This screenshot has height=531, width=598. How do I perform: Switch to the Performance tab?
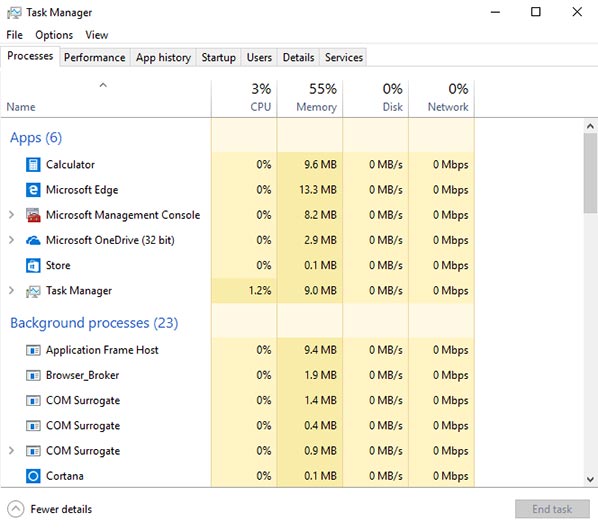[x=95, y=57]
